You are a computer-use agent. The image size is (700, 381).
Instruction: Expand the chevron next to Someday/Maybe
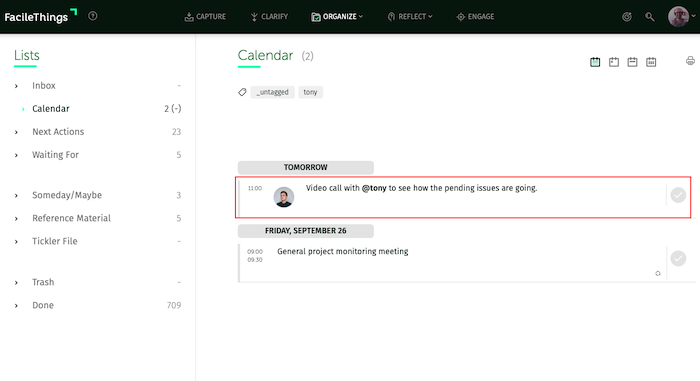pyautogui.click(x=16, y=196)
